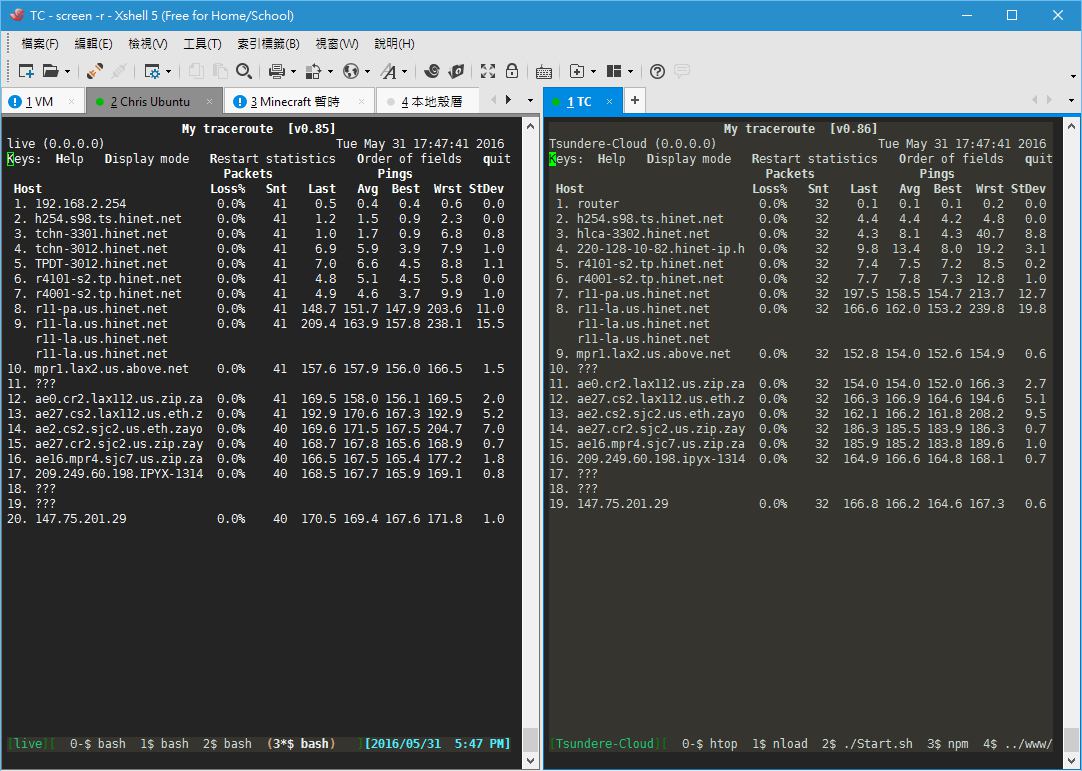
Task: Open Help via question mark icon
Action: [x=657, y=71]
